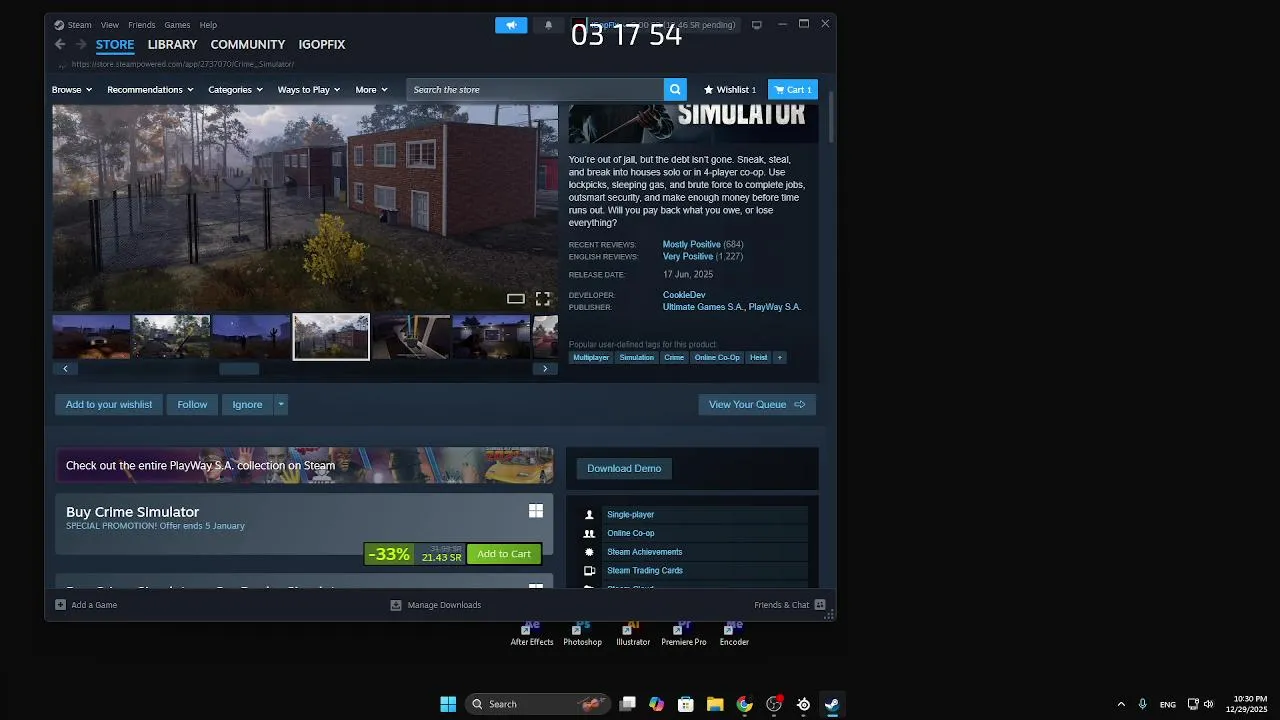This screenshot has width=1280, height=720.
Task: Click the announcements megaphone icon
Action: point(511,25)
